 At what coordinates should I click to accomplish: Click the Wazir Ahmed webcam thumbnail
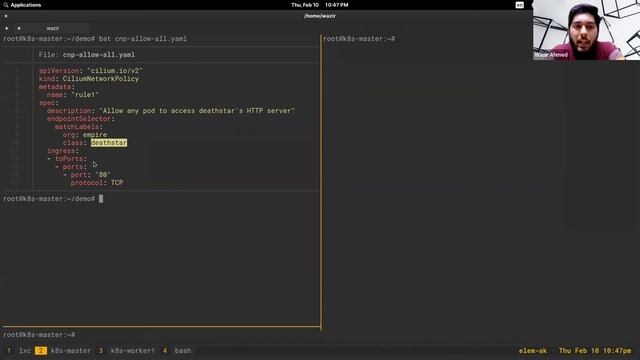(586, 30)
